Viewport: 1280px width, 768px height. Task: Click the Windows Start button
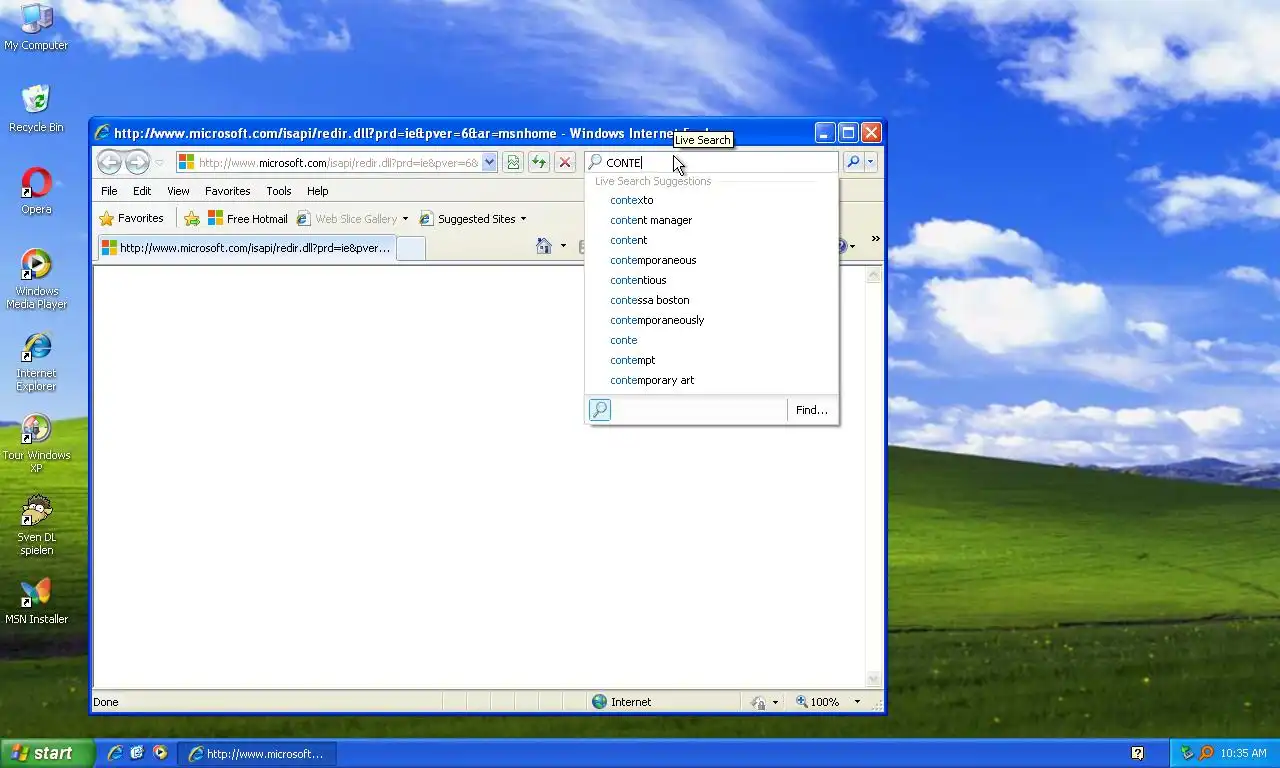pyautogui.click(x=47, y=753)
